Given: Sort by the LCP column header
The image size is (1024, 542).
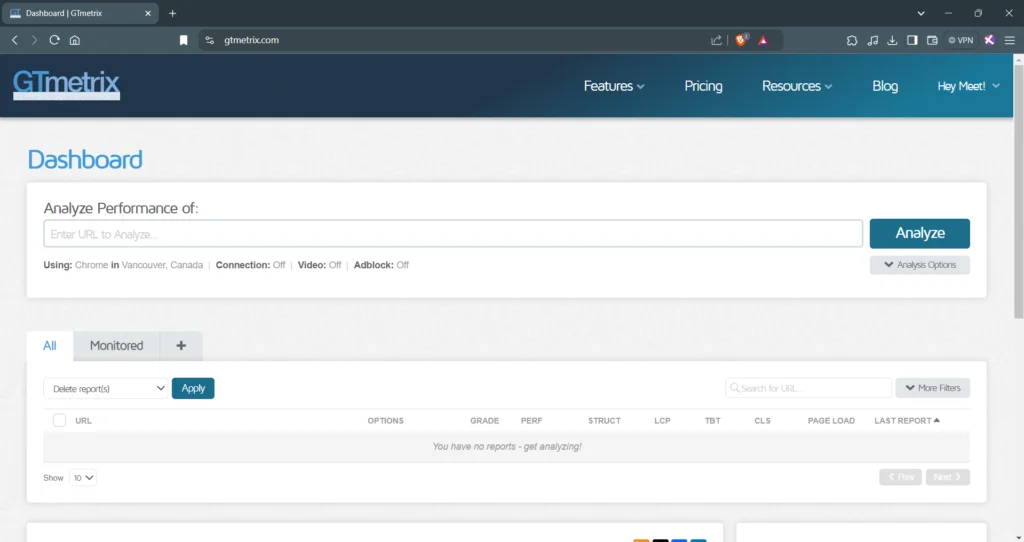Looking at the screenshot, I should coord(662,421).
